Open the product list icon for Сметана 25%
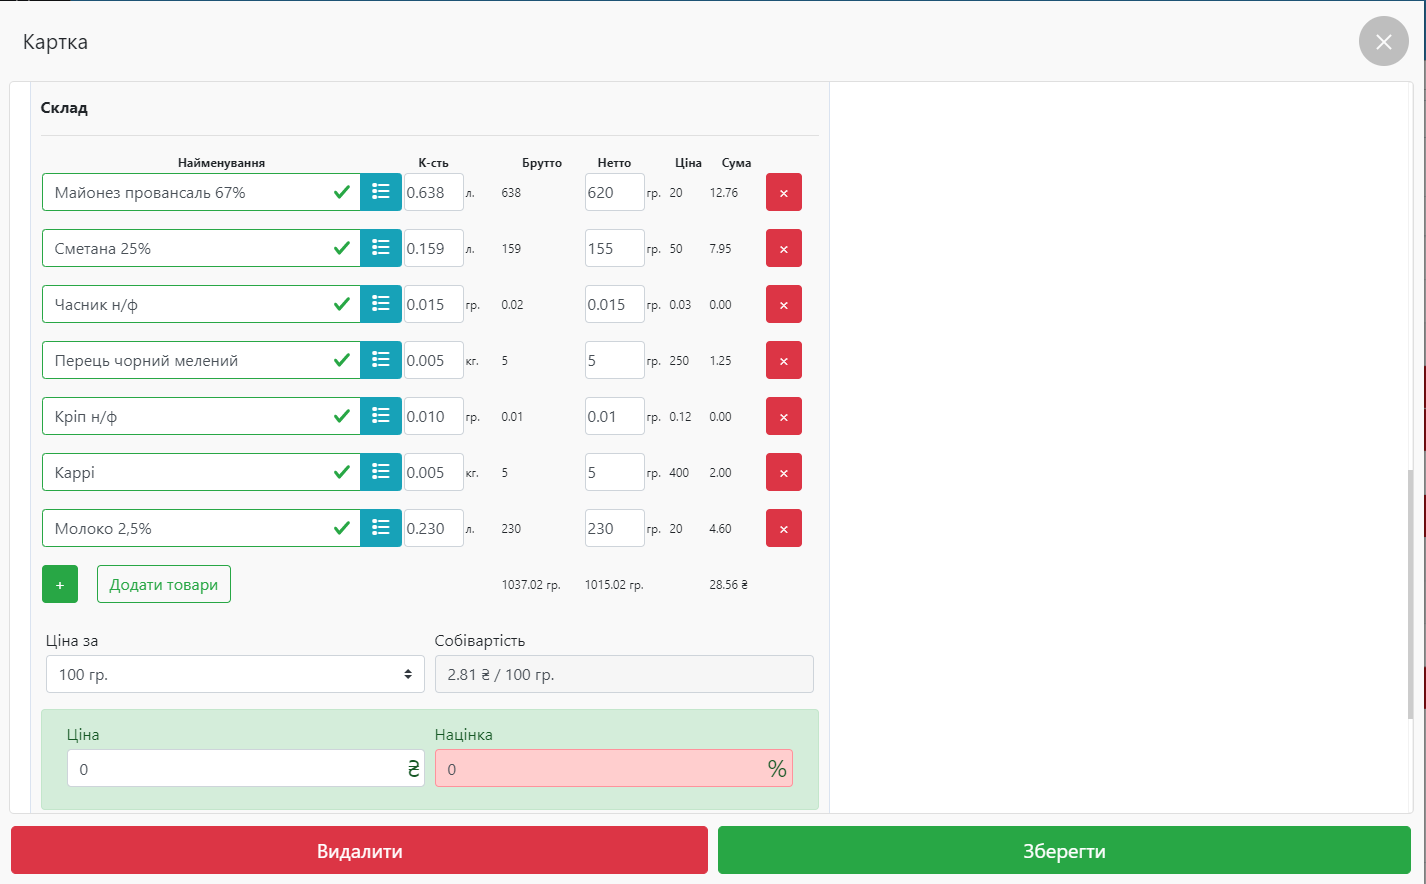Viewport: 1426px width, 884px height. tap(380, 248)
